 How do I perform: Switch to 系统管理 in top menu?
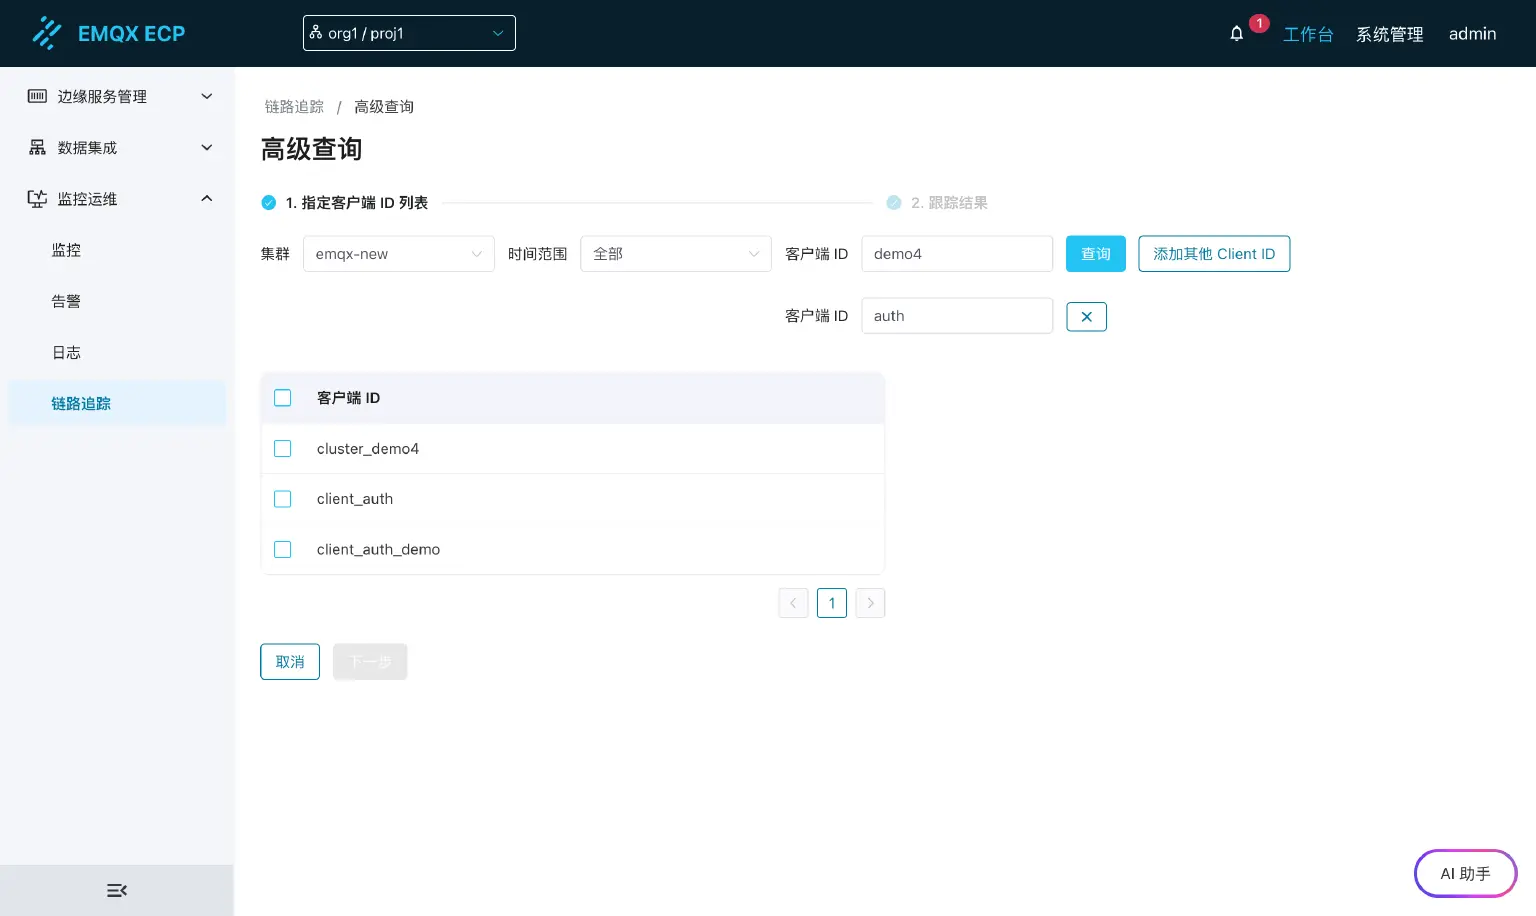pyautogui.click(x=1389, y=33)
